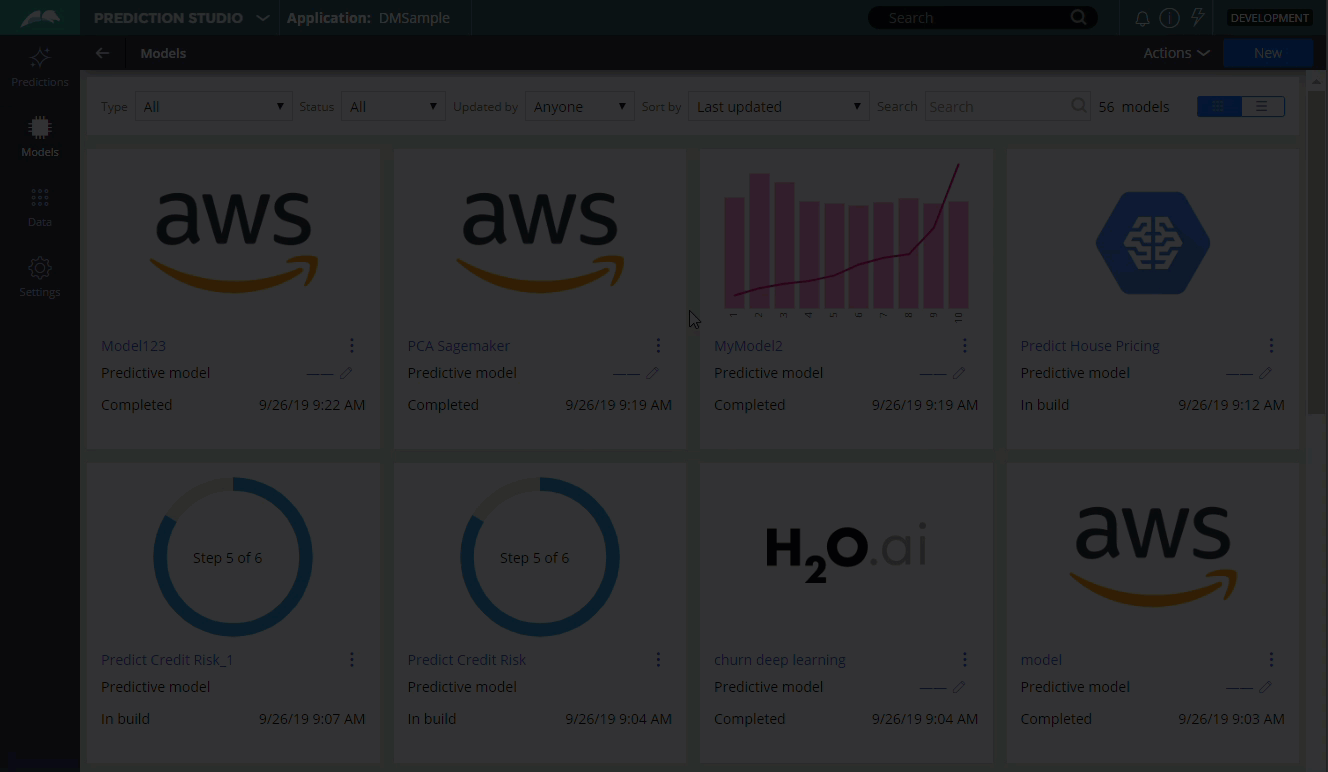Click the Step 5 of 6 progress ring for Predict Credit Risk_1
Image resolution: width=1328 pixels, height=772 pixels.
(233, 557)
